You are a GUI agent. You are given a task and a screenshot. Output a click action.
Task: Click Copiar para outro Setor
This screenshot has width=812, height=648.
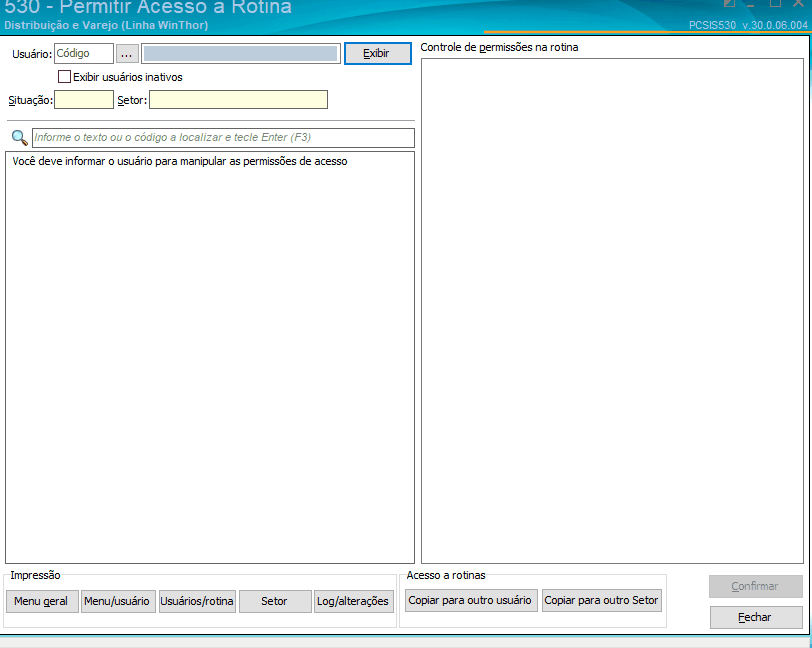click(x=602, y=600)
